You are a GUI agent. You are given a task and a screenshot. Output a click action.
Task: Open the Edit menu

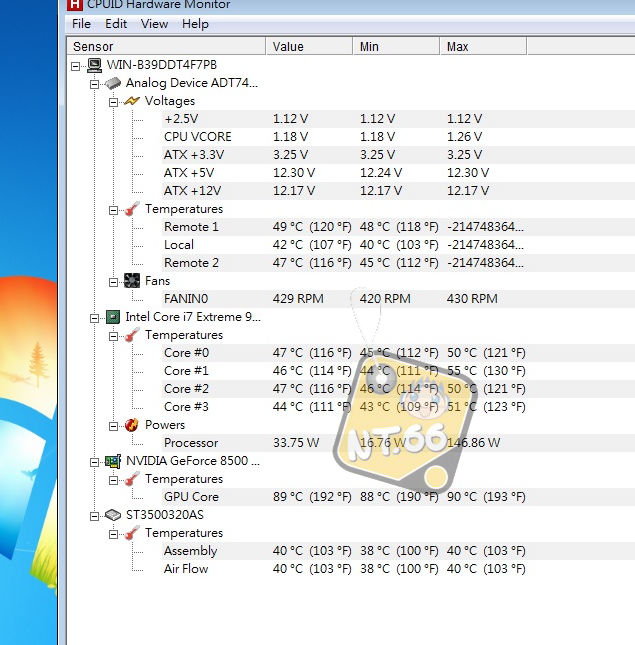pyautogui.click(x=116, y=24)
